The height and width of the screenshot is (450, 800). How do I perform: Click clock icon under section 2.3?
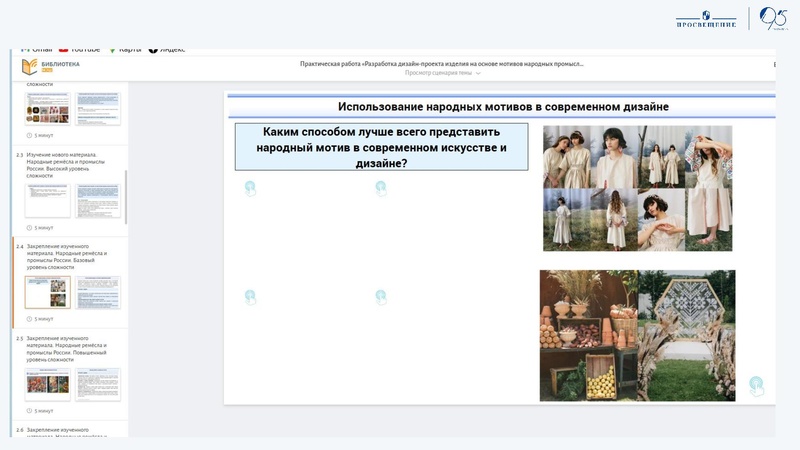[29, 228]
